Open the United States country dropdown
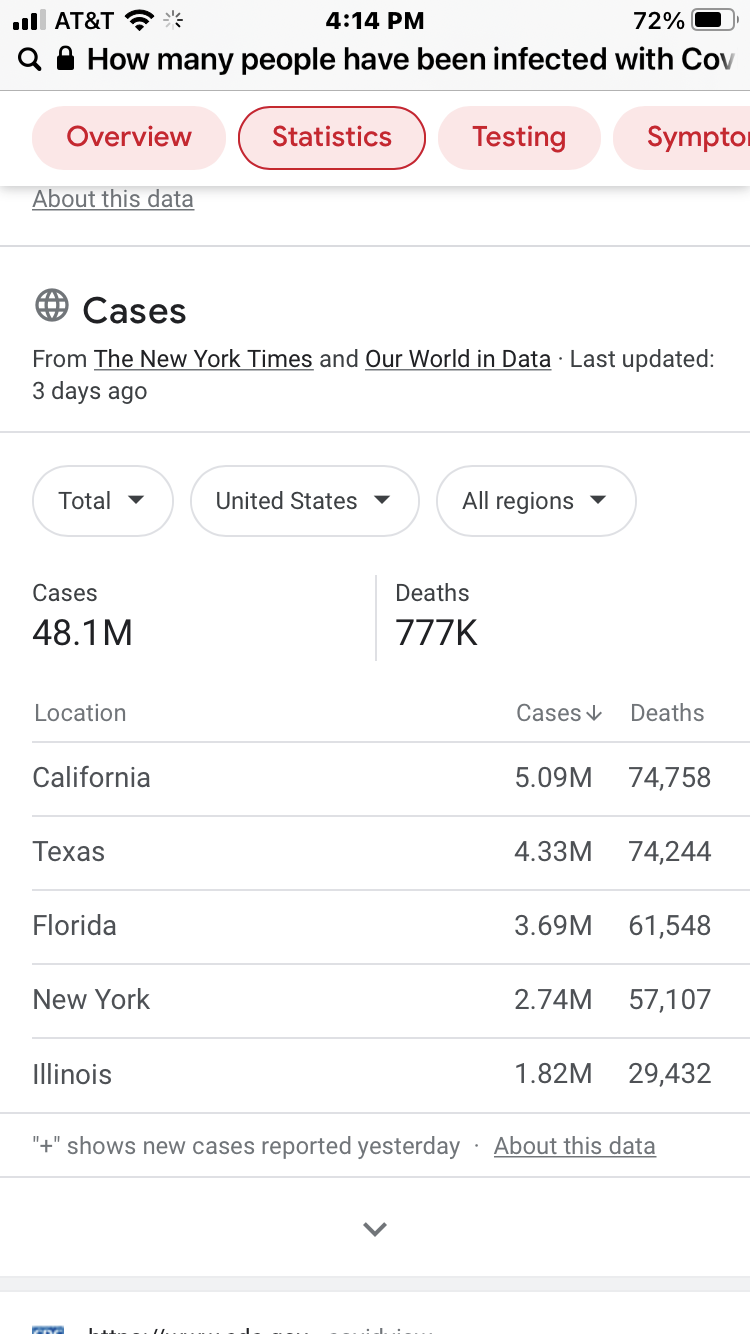 [303, 501]
